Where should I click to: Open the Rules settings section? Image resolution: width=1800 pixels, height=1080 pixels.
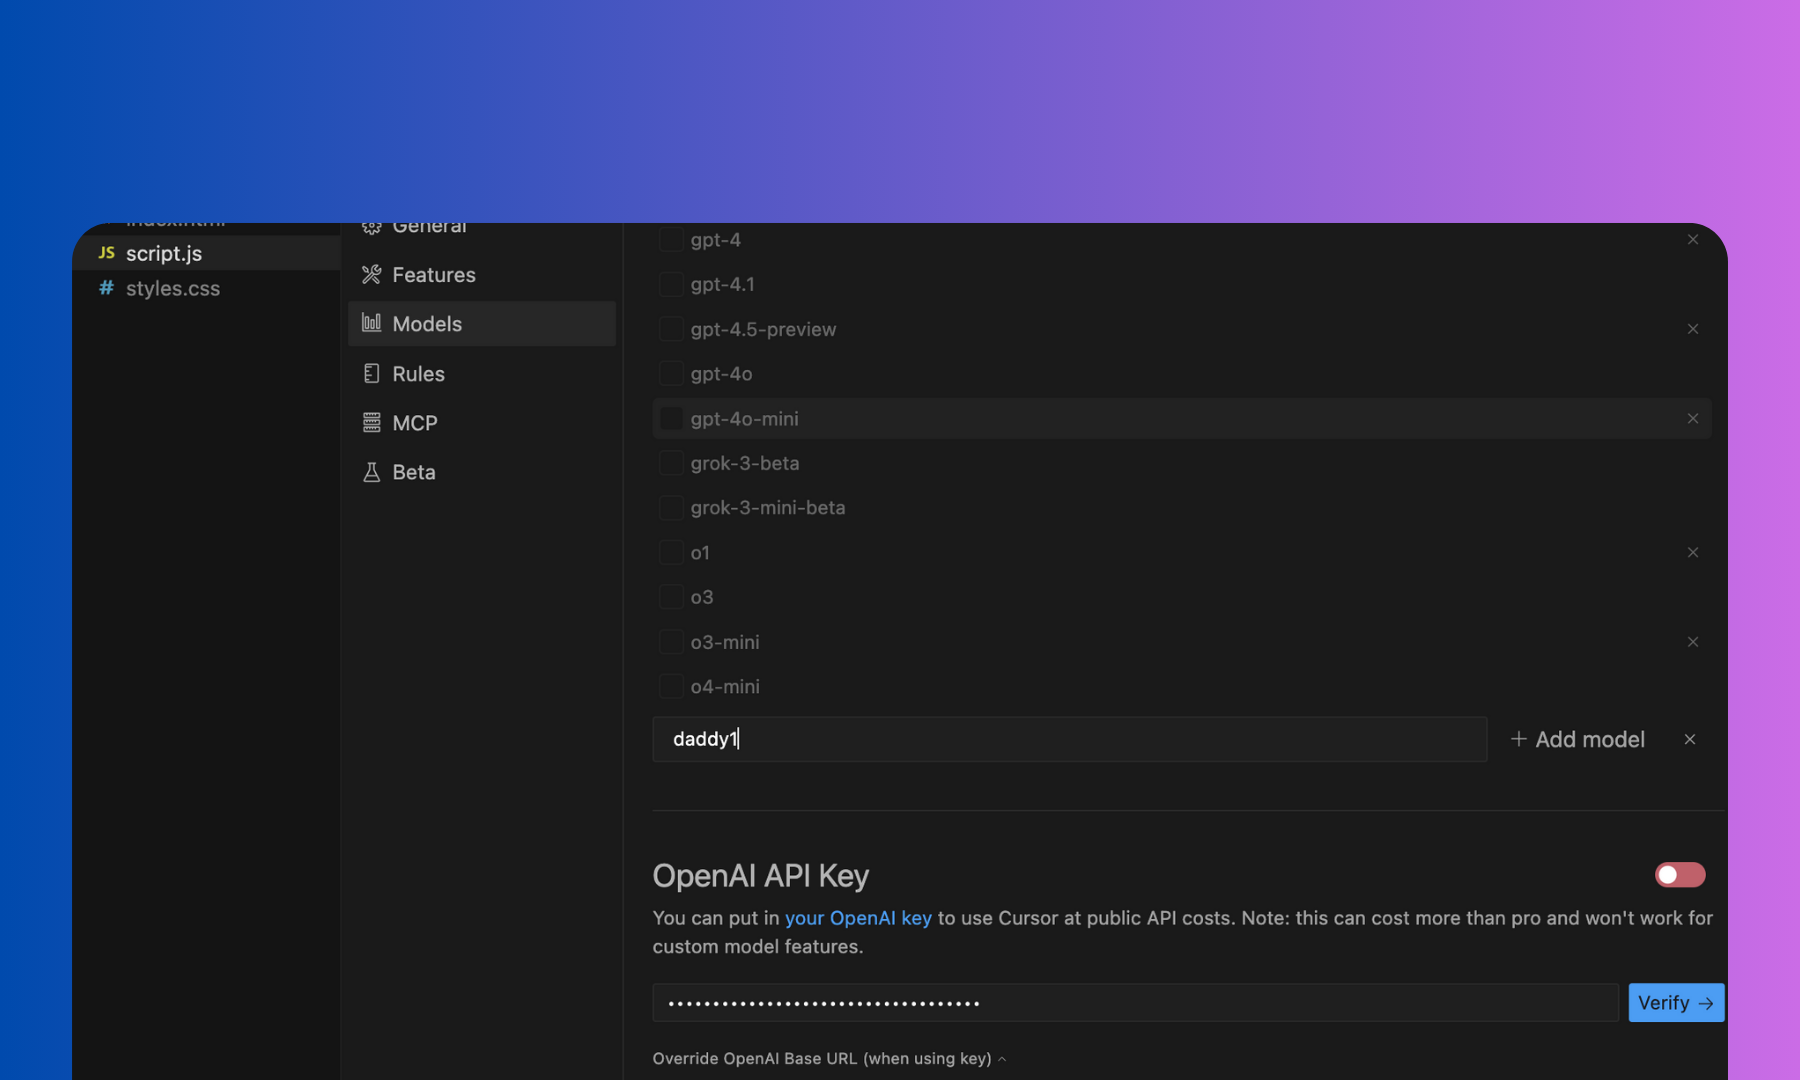pos(482,373)
